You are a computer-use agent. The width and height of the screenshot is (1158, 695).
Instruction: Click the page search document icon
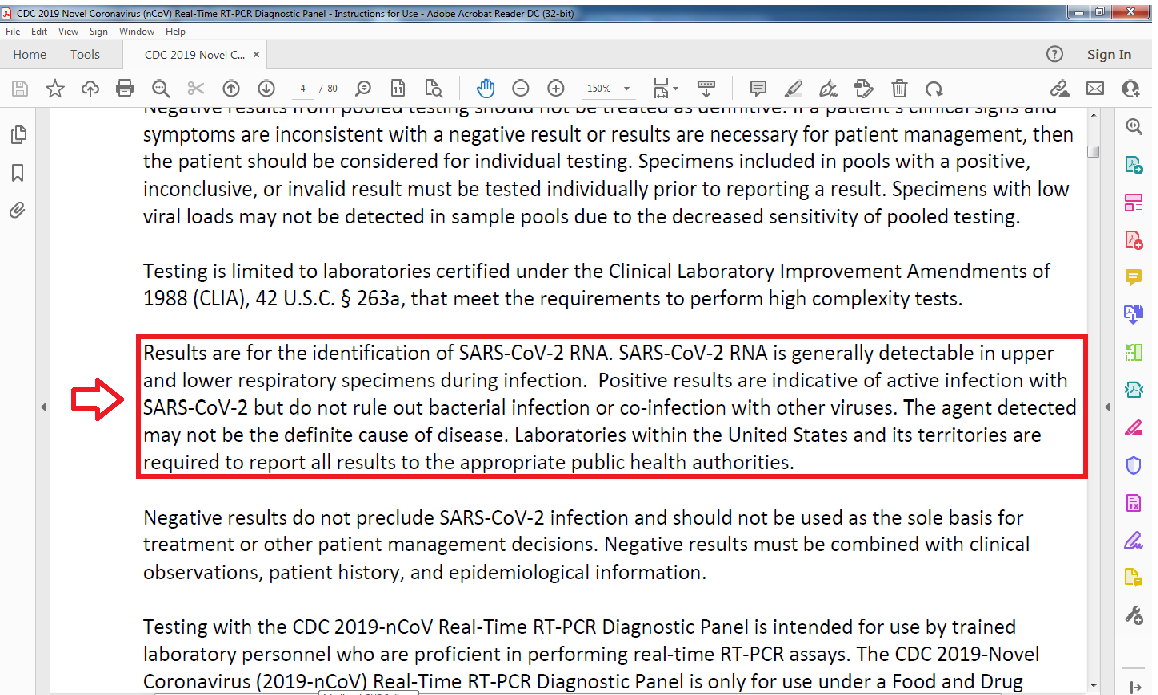[x=434, y=89]
